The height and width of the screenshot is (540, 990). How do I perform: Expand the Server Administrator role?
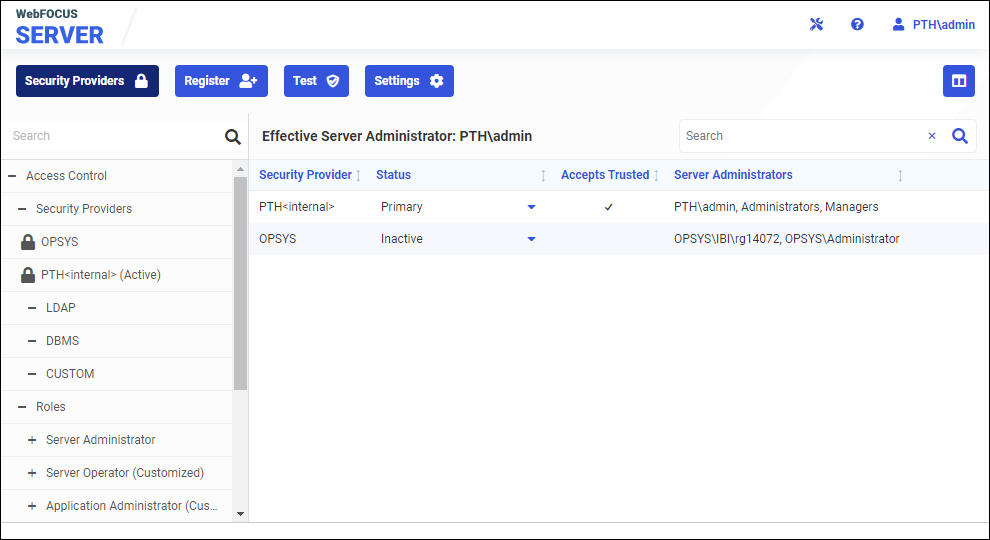32,440
